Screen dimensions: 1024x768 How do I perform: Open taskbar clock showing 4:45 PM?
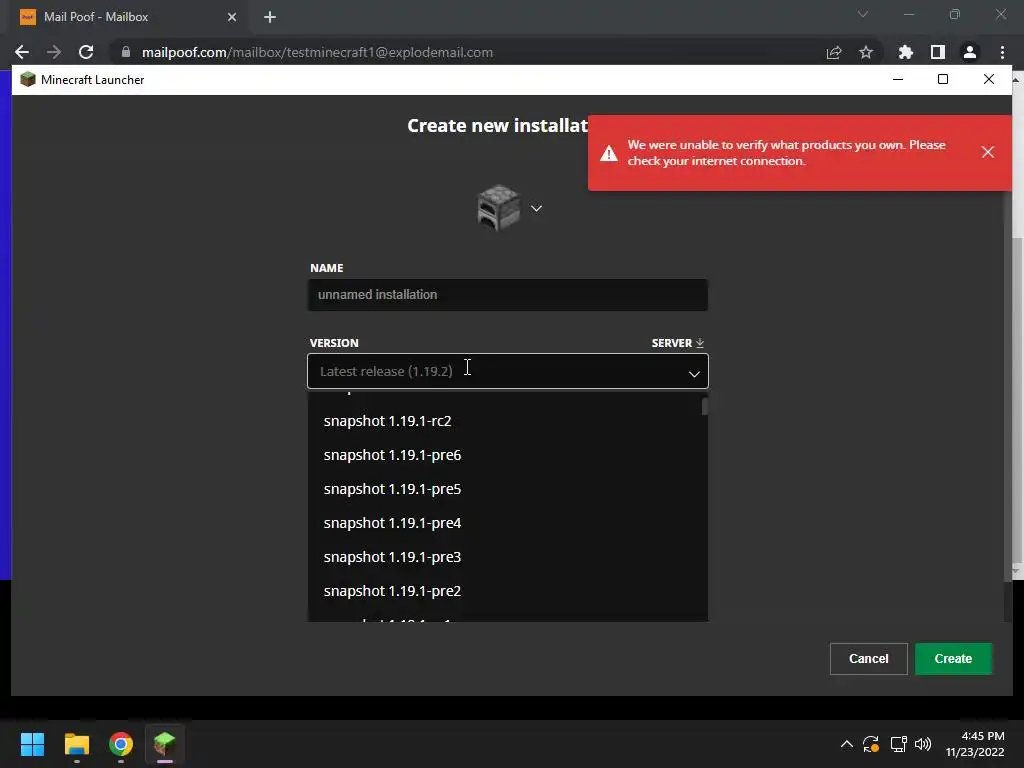pos(975,744)
